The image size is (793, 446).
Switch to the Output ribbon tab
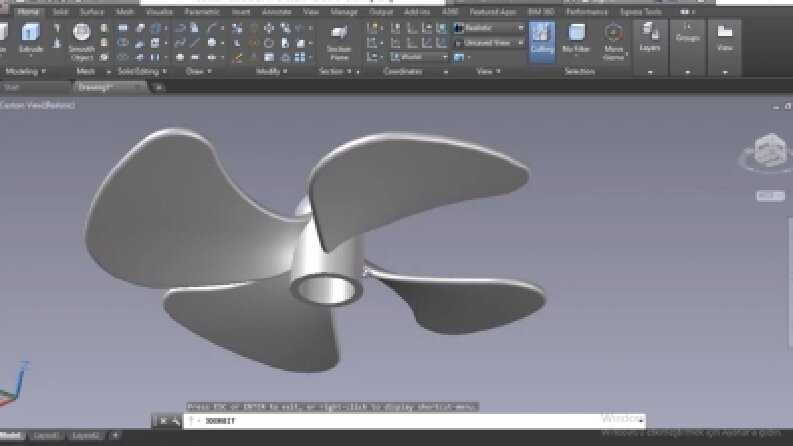(381, 12)
